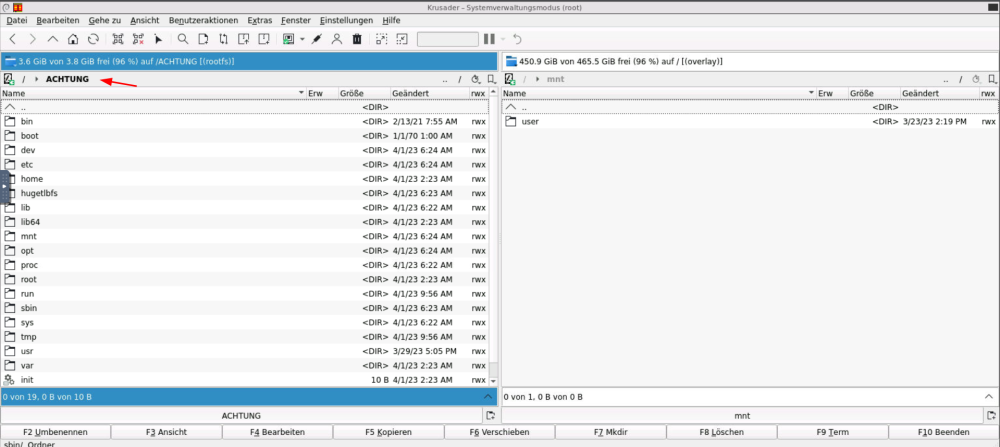Image resolution: width=1000 pixels, height=447 pixels.
Task: Jump to the home directory icon
Action: (x=73, y=40)
